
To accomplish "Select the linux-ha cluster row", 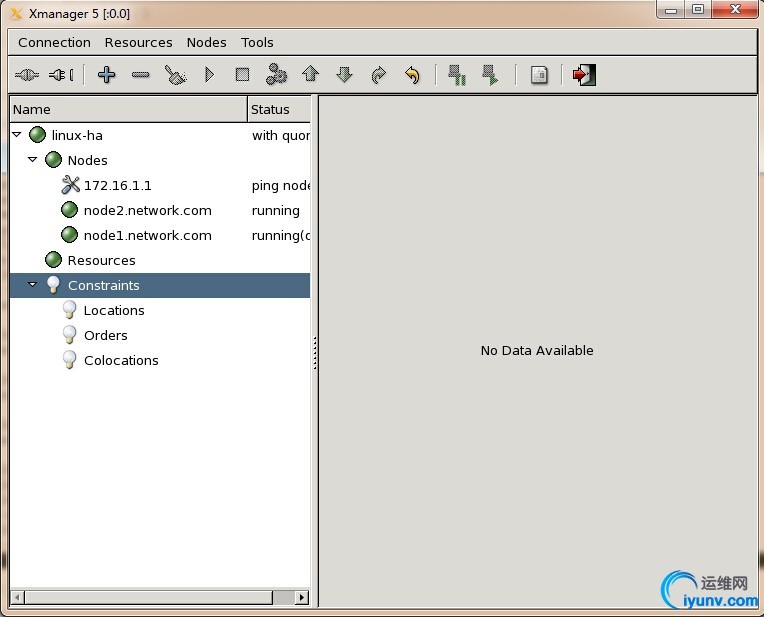I will pyautogui.click(x=160, y=135).
